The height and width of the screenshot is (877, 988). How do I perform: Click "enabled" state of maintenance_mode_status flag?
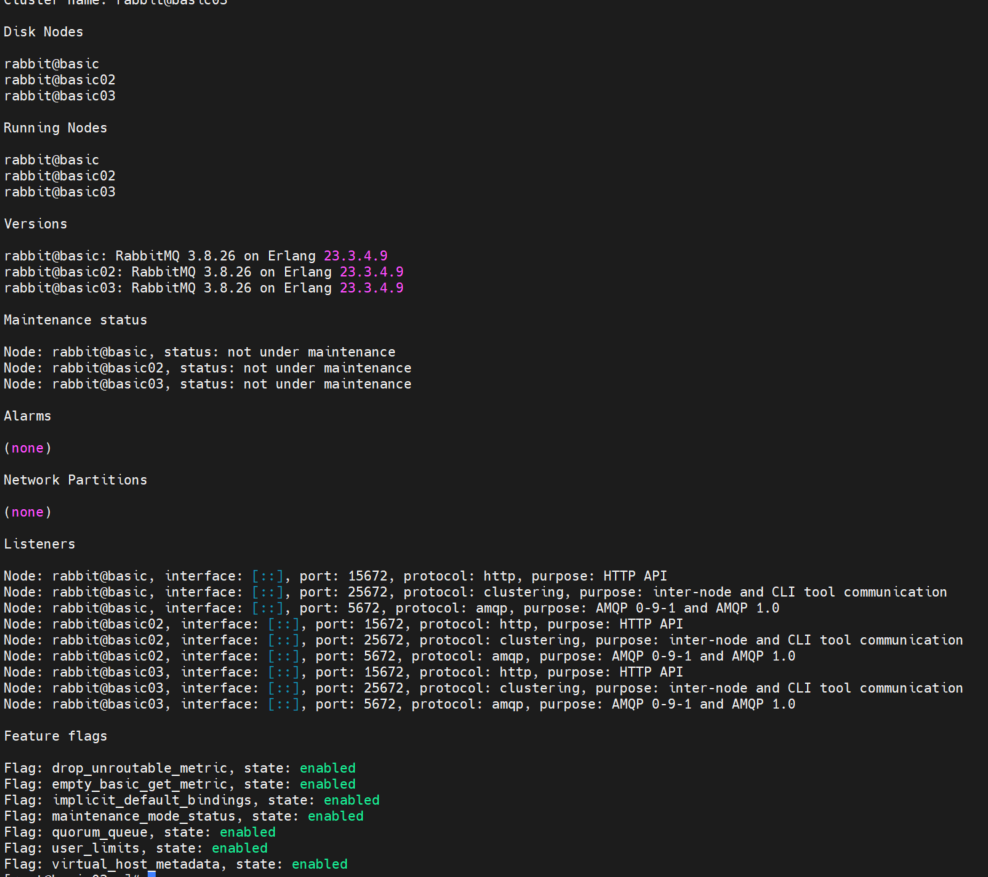tap(335, 817)
